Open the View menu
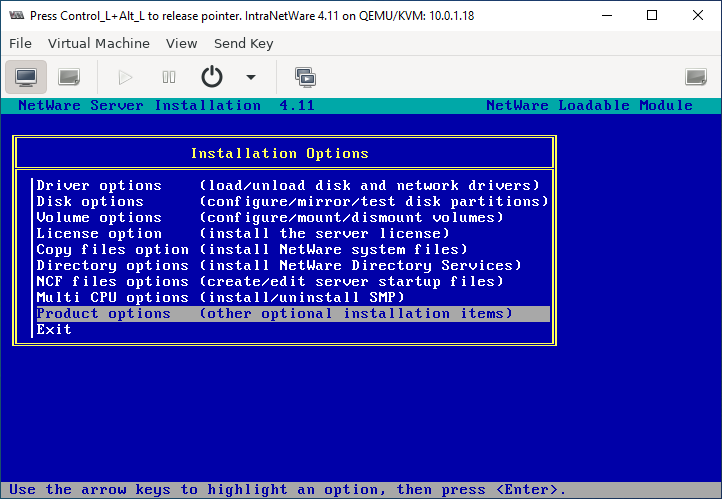 click(181, 43)
